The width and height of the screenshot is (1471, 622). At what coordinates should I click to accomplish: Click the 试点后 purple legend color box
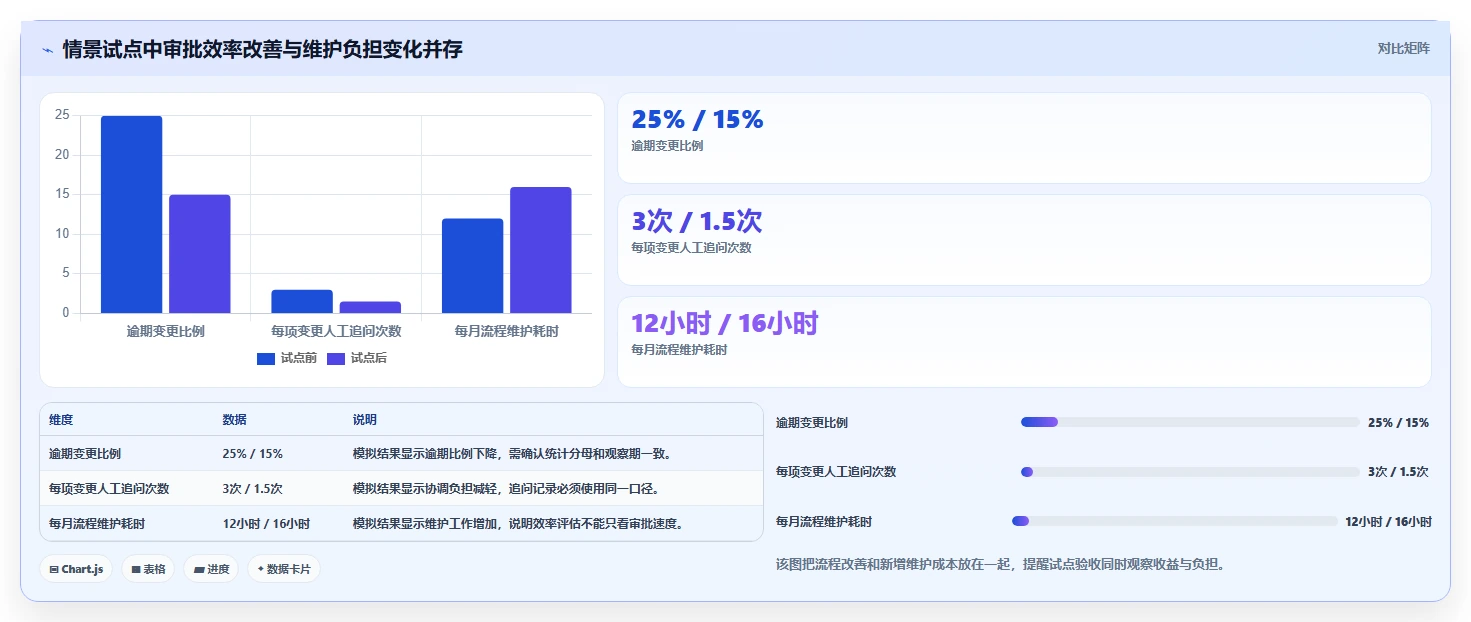point(336,358)
